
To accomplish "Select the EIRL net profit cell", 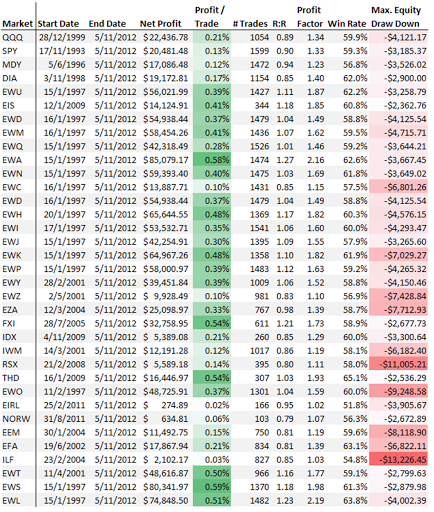I will coord(166,405).
